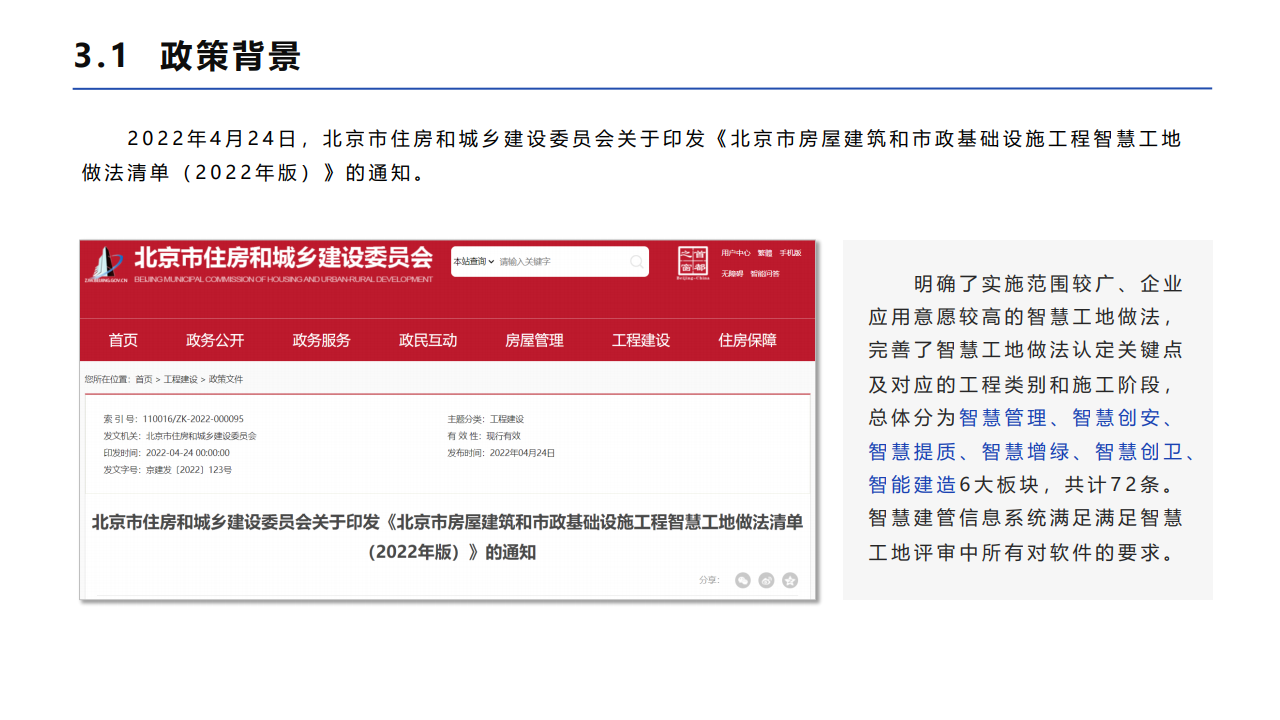1280x720 pixels.
Task: Click 政策文件 in the breadcrumb
Action: pyautogui.click(x=226, y=380)
